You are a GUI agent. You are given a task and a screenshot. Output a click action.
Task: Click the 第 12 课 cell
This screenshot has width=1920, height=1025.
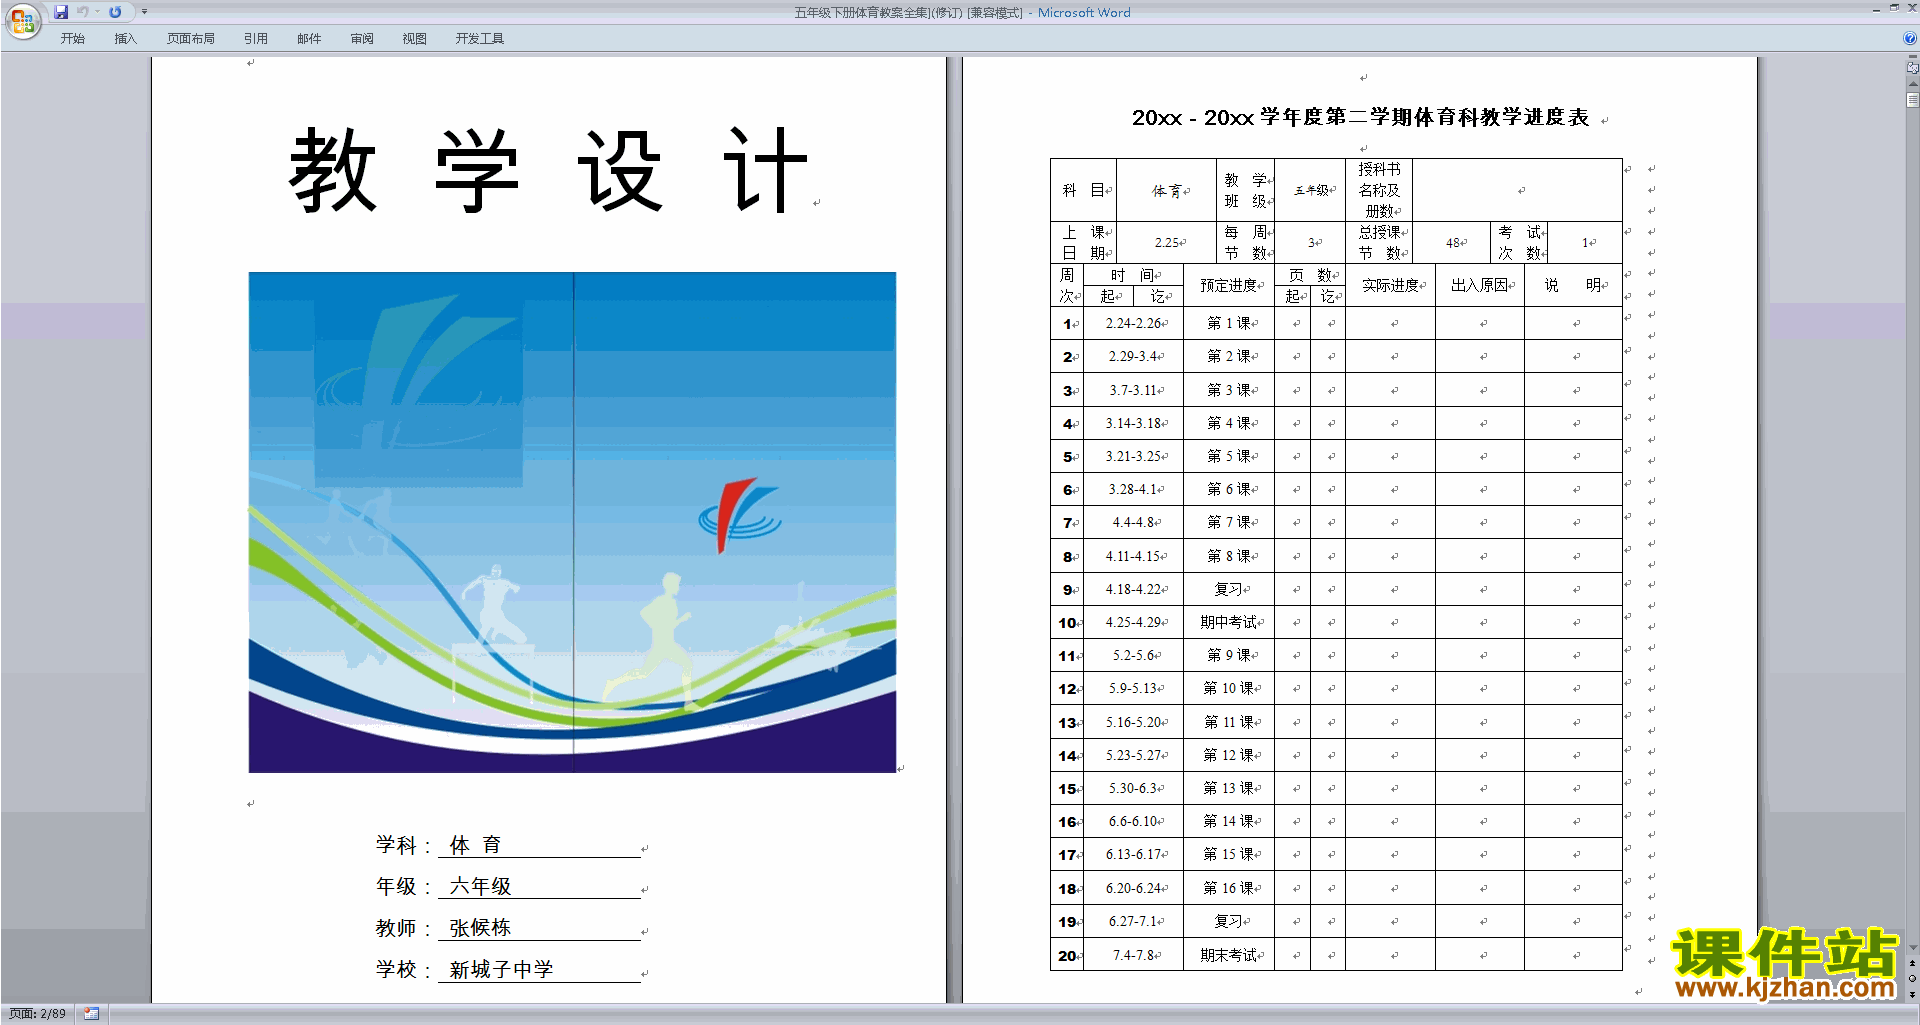coord(1229,755)
